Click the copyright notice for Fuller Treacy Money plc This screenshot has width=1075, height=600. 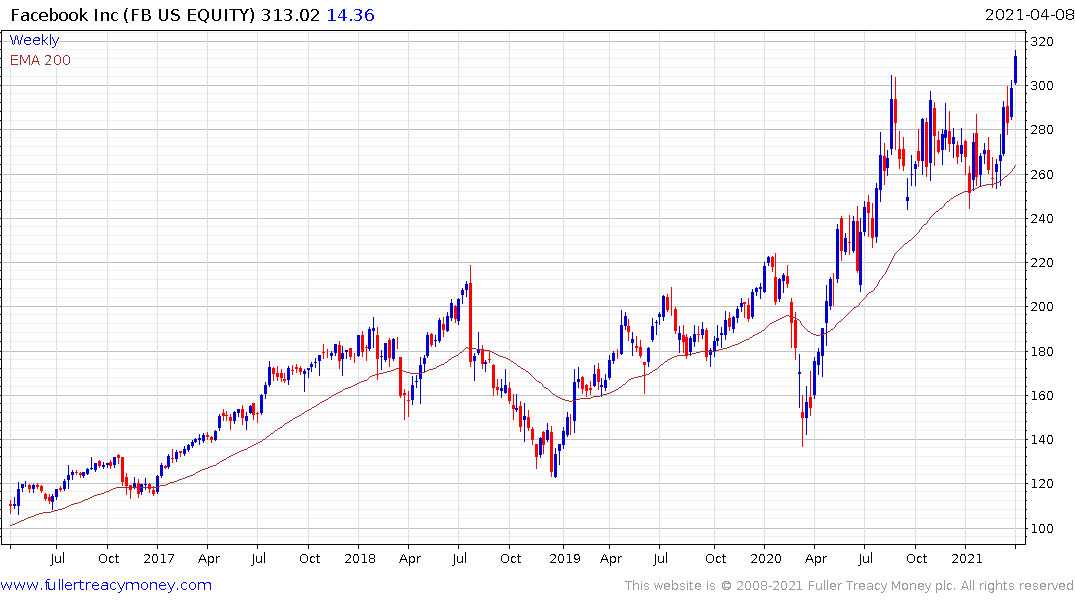(x=849, y=586)
